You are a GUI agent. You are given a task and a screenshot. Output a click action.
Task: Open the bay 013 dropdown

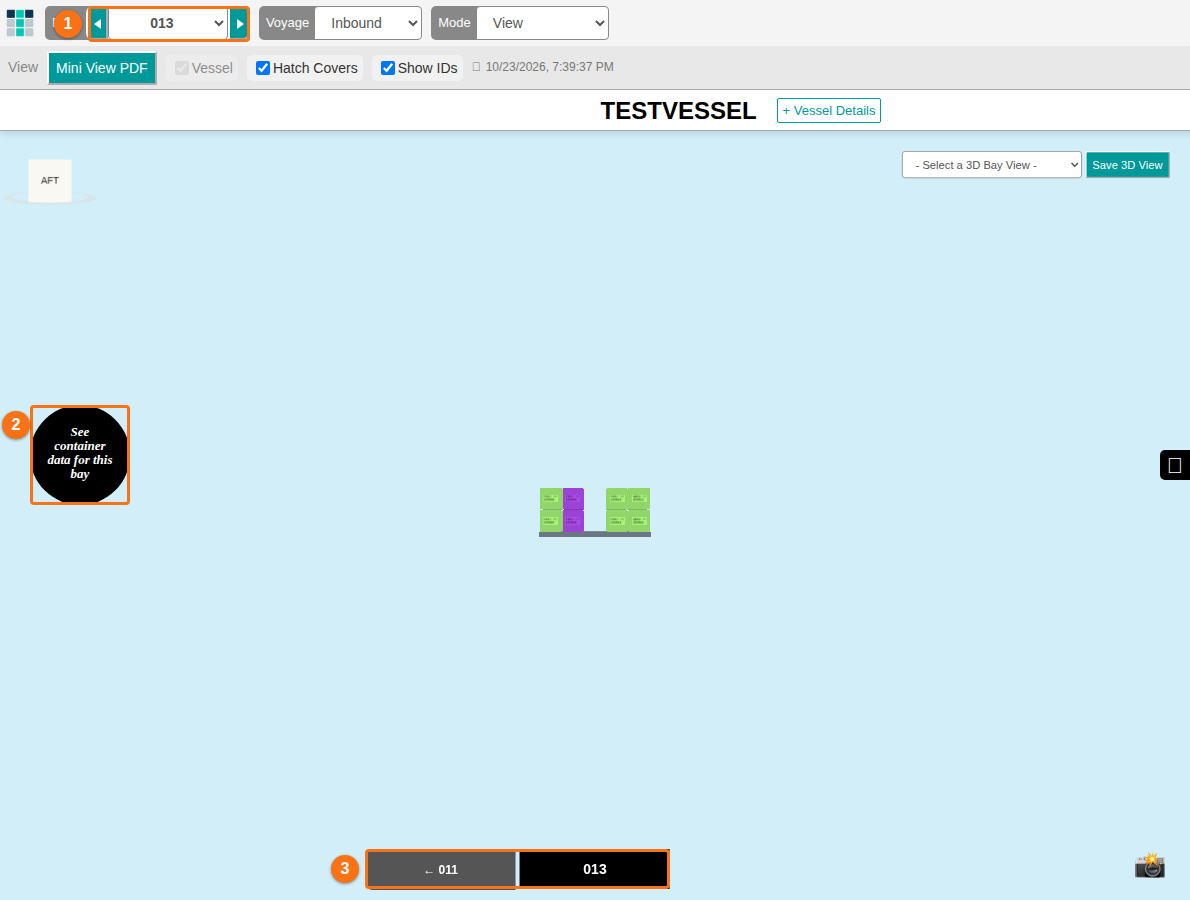point(168,24)
